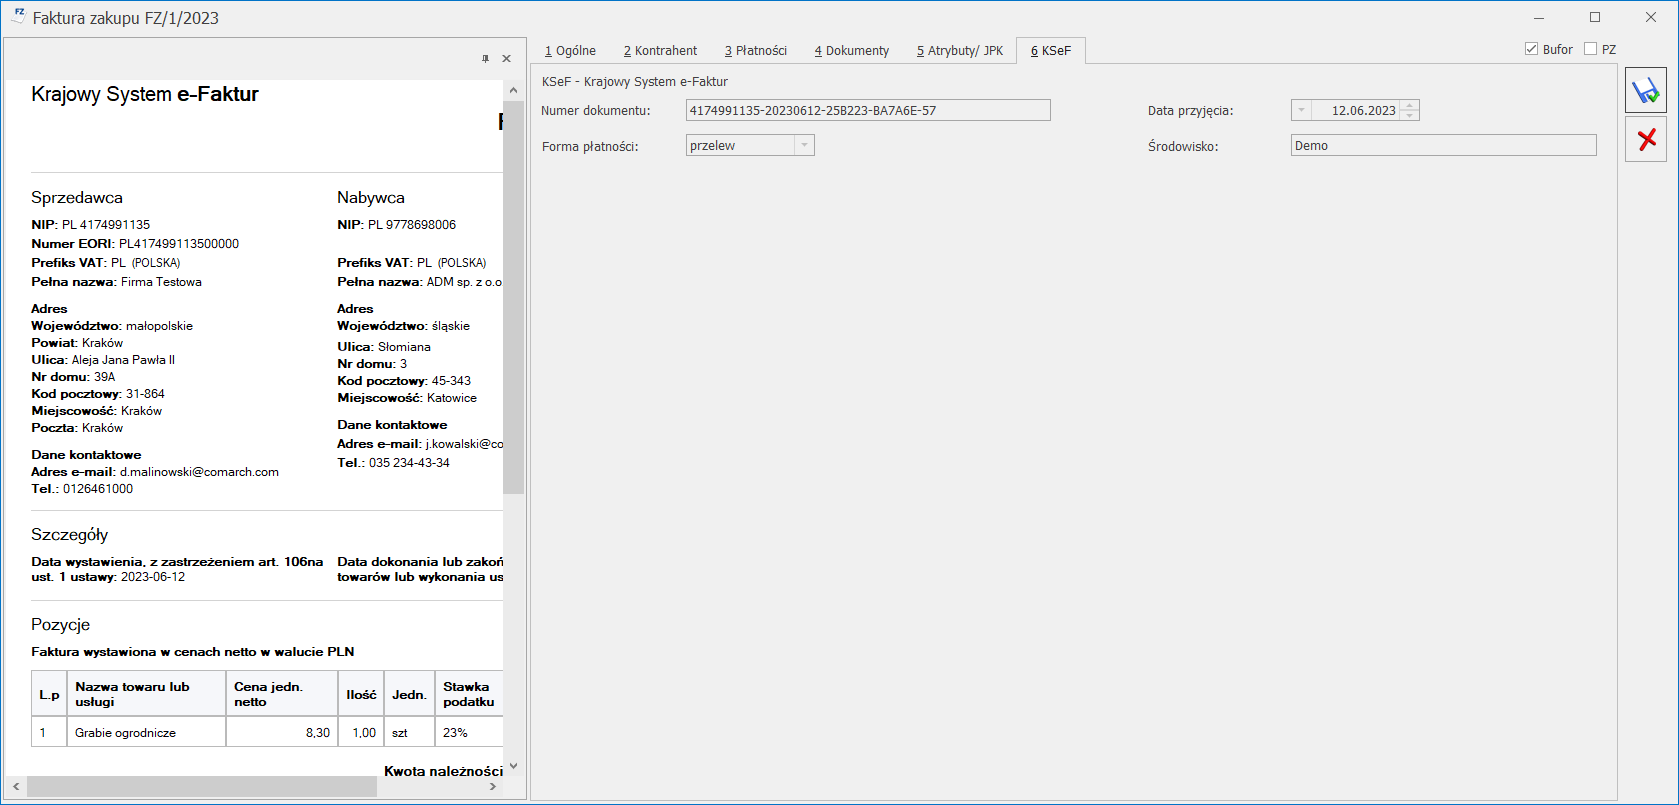The height and width of the screenshot is (805, 1679).
Task: Cancel changes with the red X icon
Action: [x=1645, y=139]
